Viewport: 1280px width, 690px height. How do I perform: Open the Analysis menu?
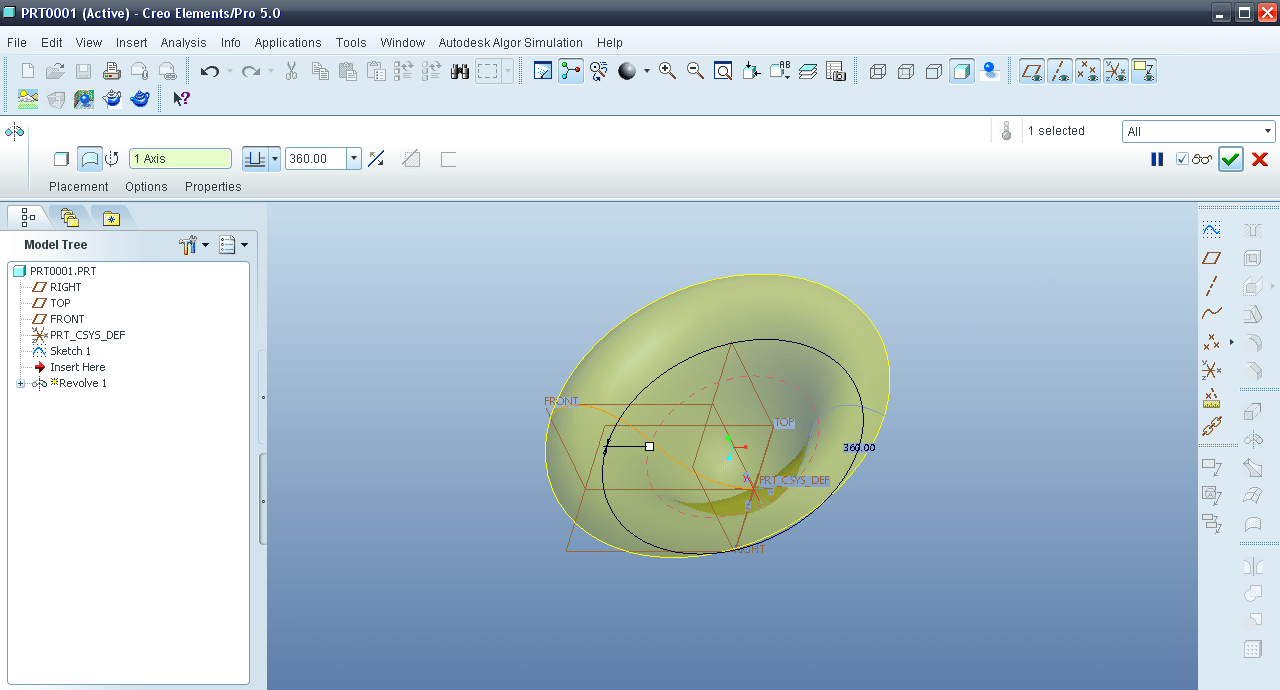[x=184, y=43]
